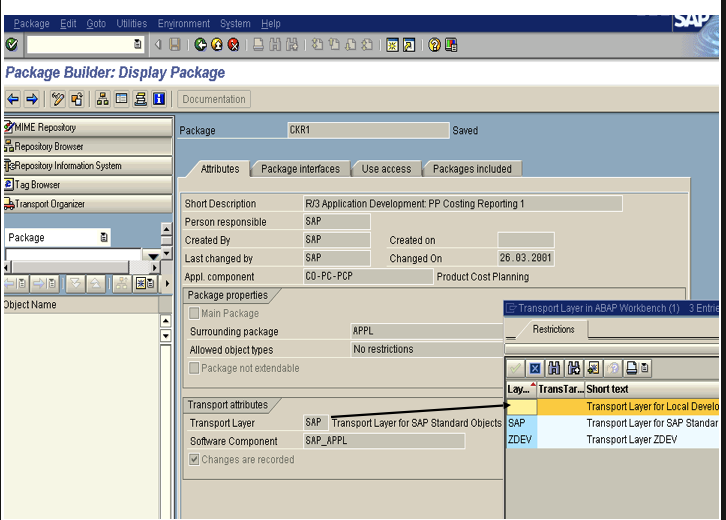Screen dimensions: 726x520
Task: Switch to the Package interfaces tab
Action: (x=300, y=169)
